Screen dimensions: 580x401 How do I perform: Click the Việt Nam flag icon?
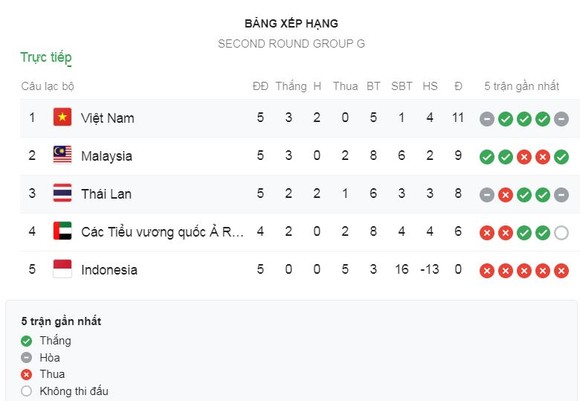(x=62, y=117)
